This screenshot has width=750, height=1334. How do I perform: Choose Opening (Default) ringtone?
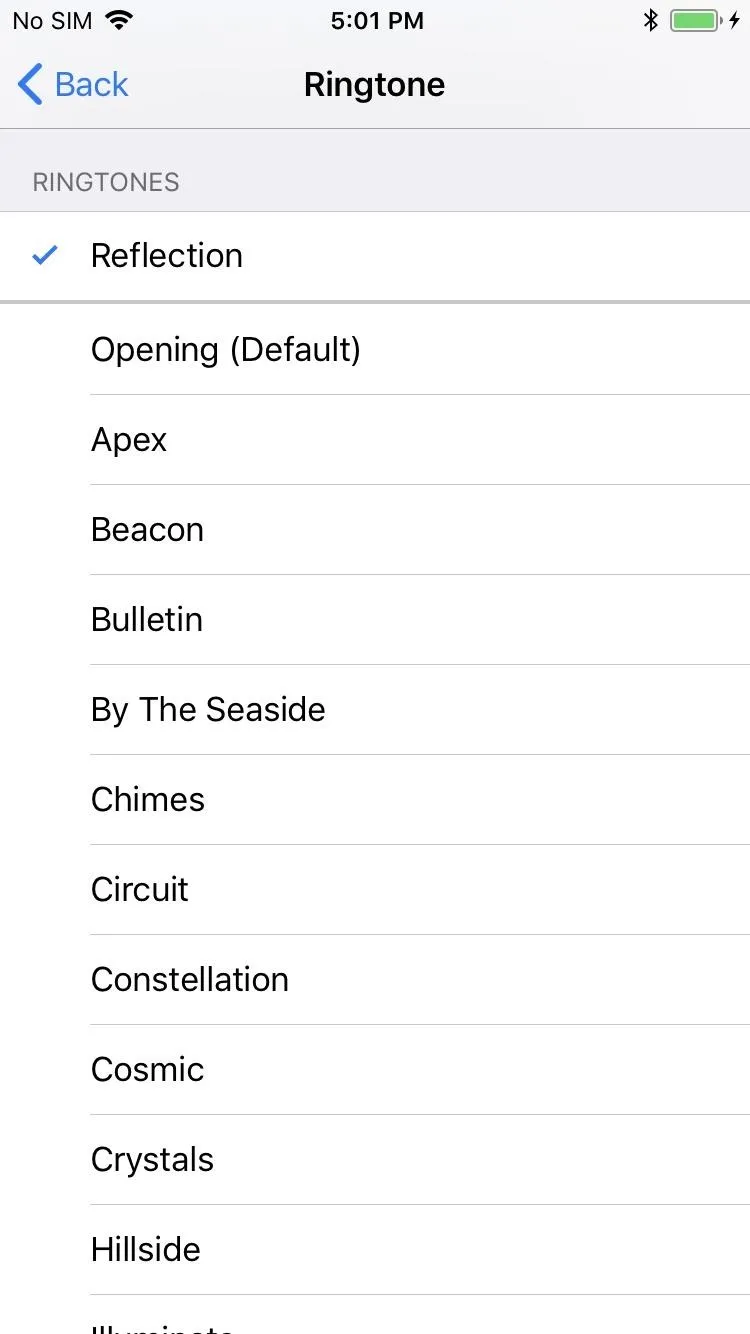click(375, 350)
